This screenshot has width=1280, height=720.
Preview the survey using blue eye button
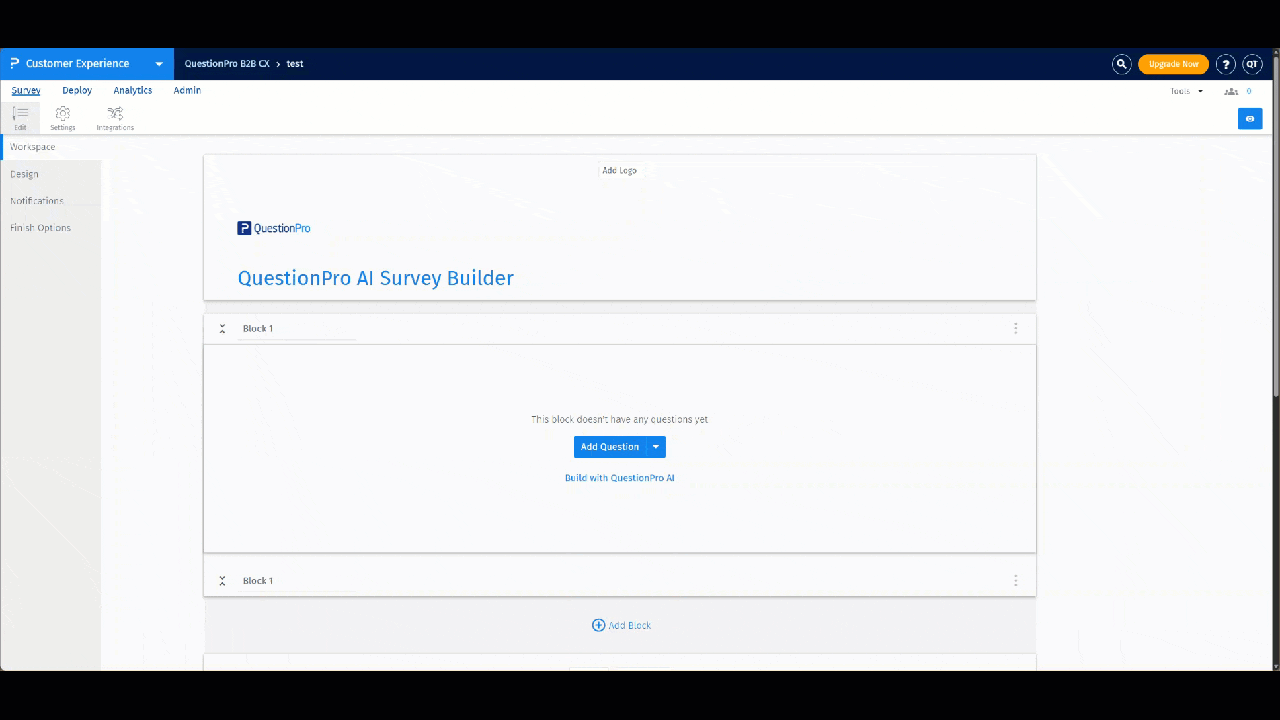(1250, 118)
